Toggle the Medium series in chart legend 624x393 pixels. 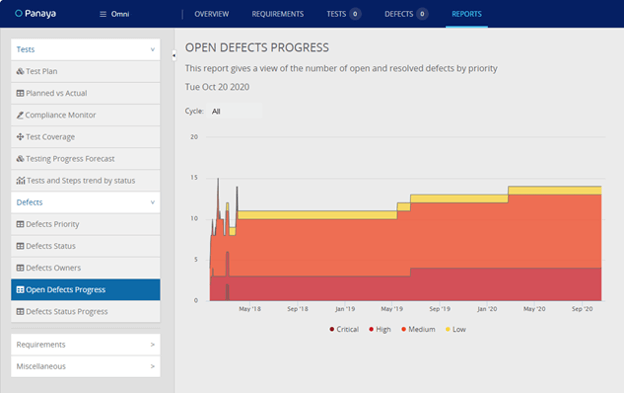(418, 329)
